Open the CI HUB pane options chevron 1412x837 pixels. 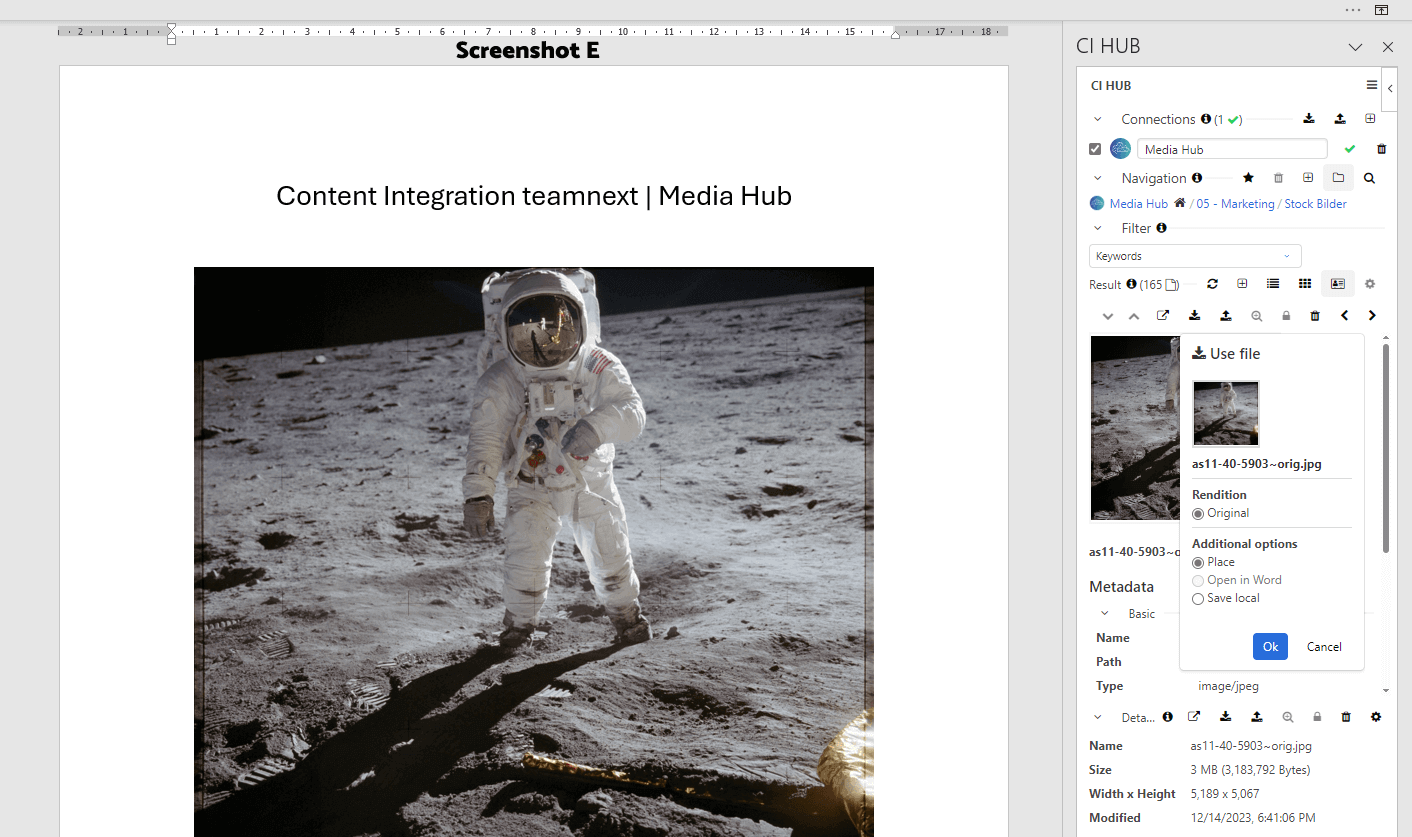(1355, 47)
